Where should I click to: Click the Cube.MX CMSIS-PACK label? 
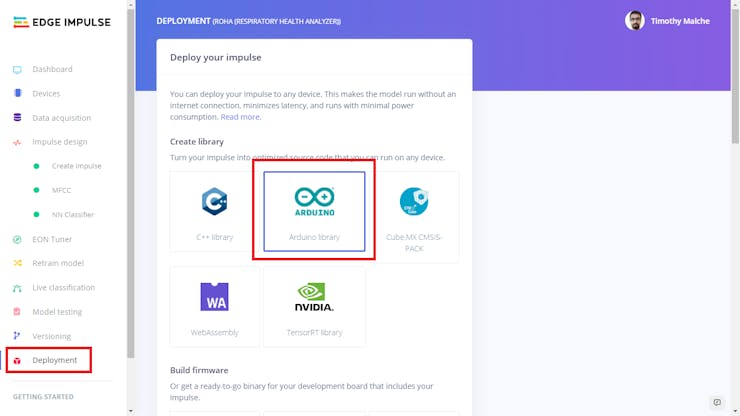point(414,243)
